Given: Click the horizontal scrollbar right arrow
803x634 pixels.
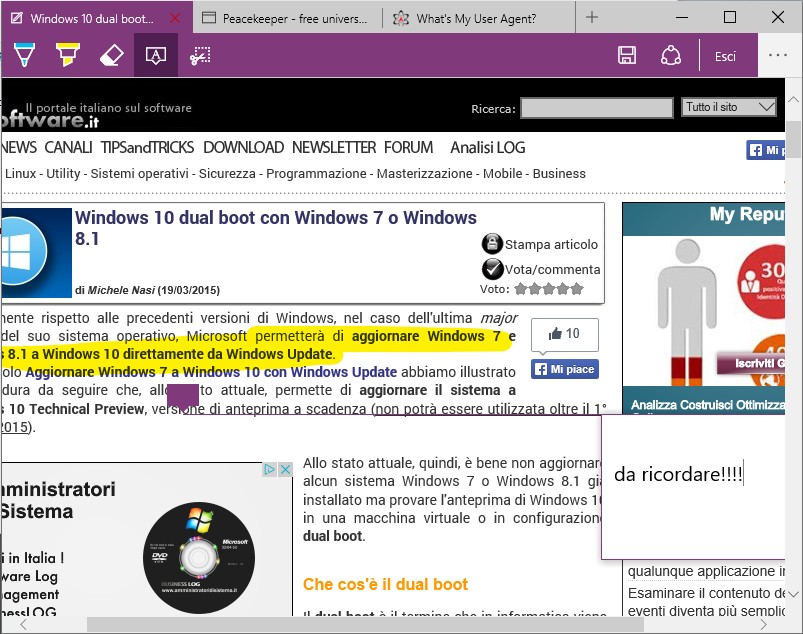Looking at the screenshot, I should (763, 624).
